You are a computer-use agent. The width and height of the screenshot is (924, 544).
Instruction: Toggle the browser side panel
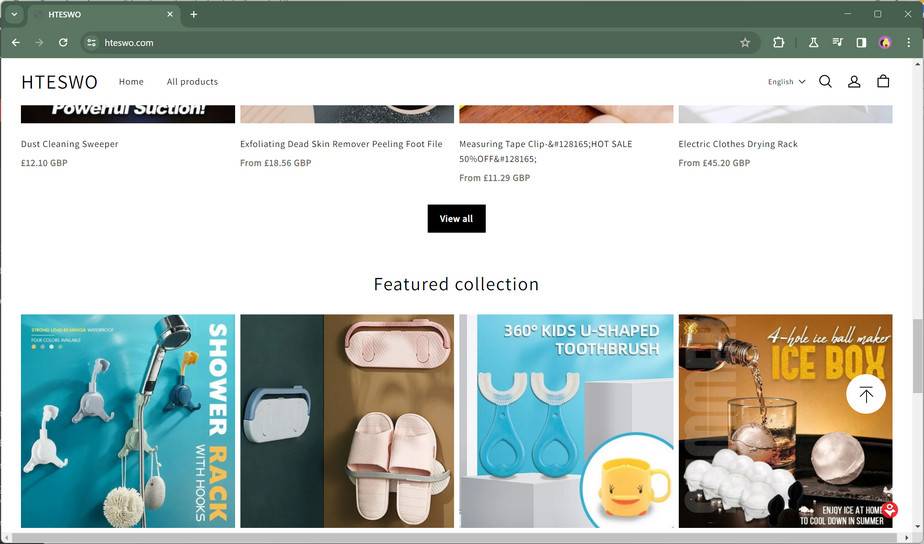861,43
